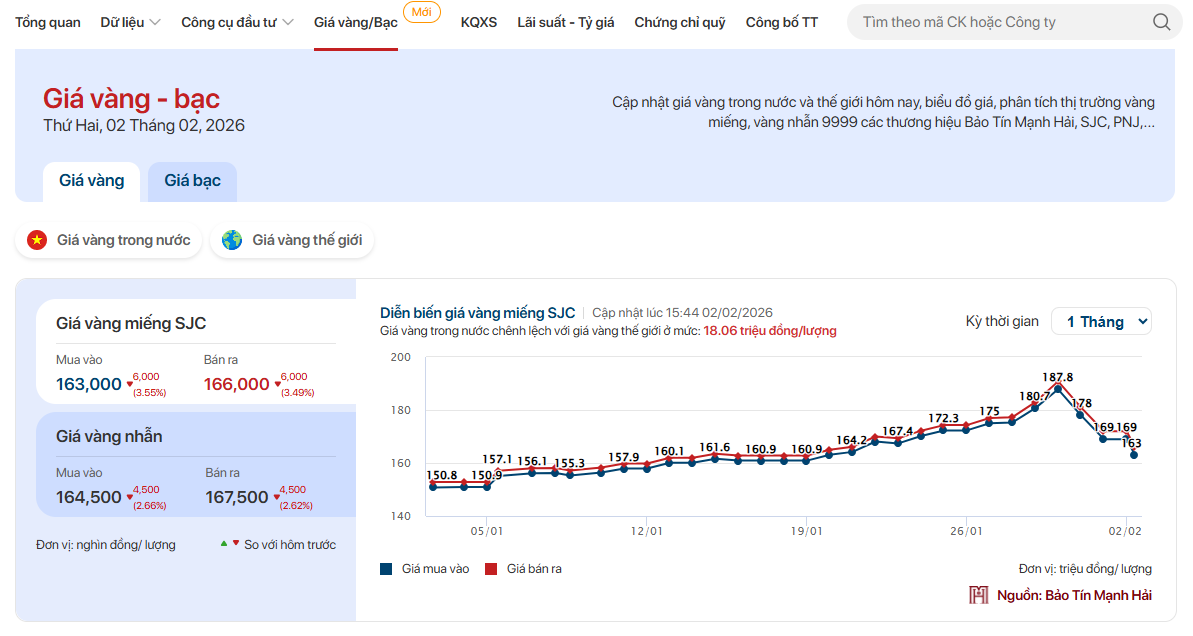The image size is (1193, 636).
Task: Switch to the Giá bạc tab
Action: coord(192,181)
